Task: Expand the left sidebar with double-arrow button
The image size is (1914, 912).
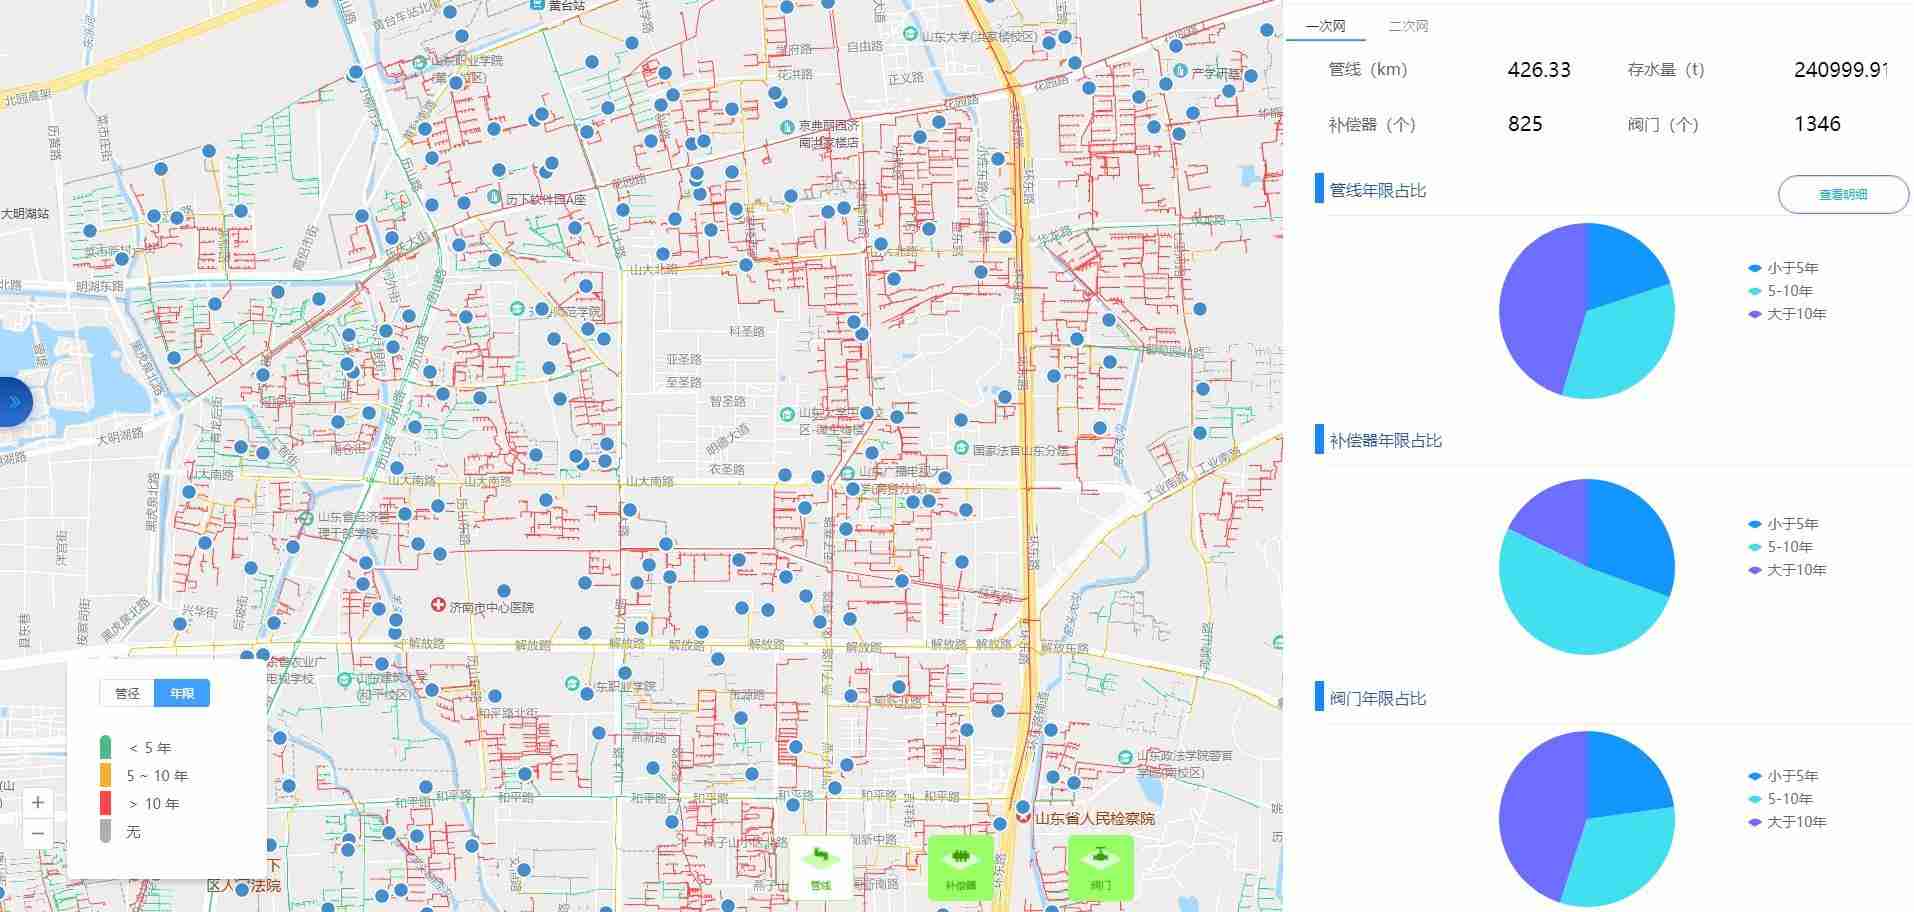Action: (15, 402)
